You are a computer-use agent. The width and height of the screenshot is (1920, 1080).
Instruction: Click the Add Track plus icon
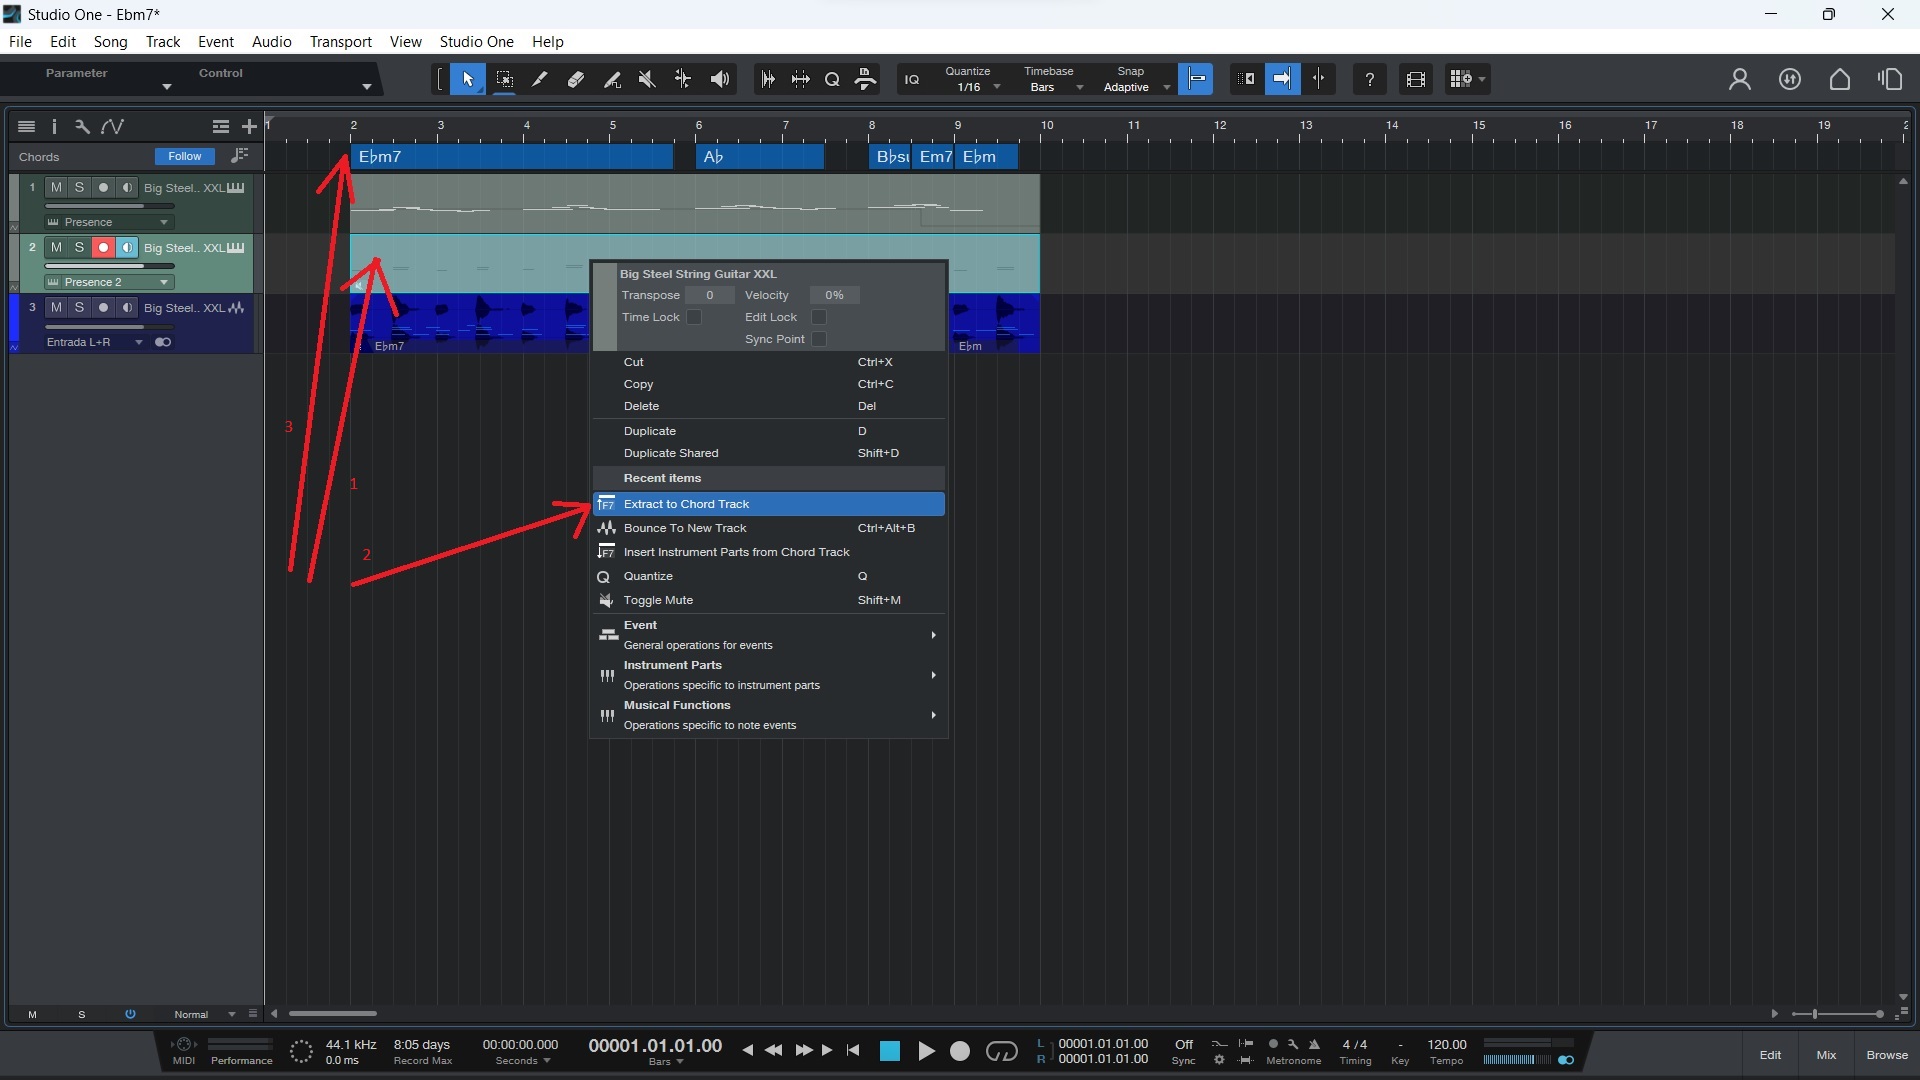[x=249, y=126]
